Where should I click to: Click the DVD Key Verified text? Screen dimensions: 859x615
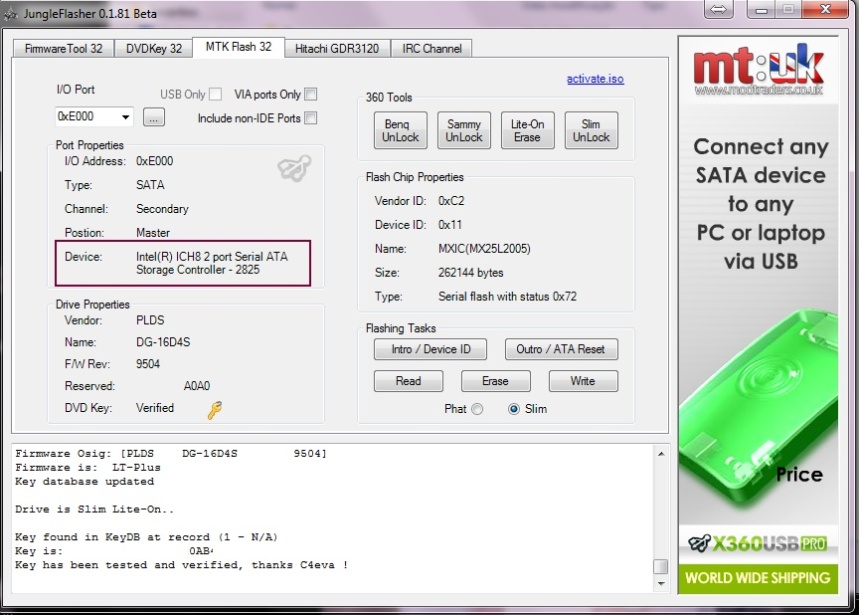coord(155,408)
